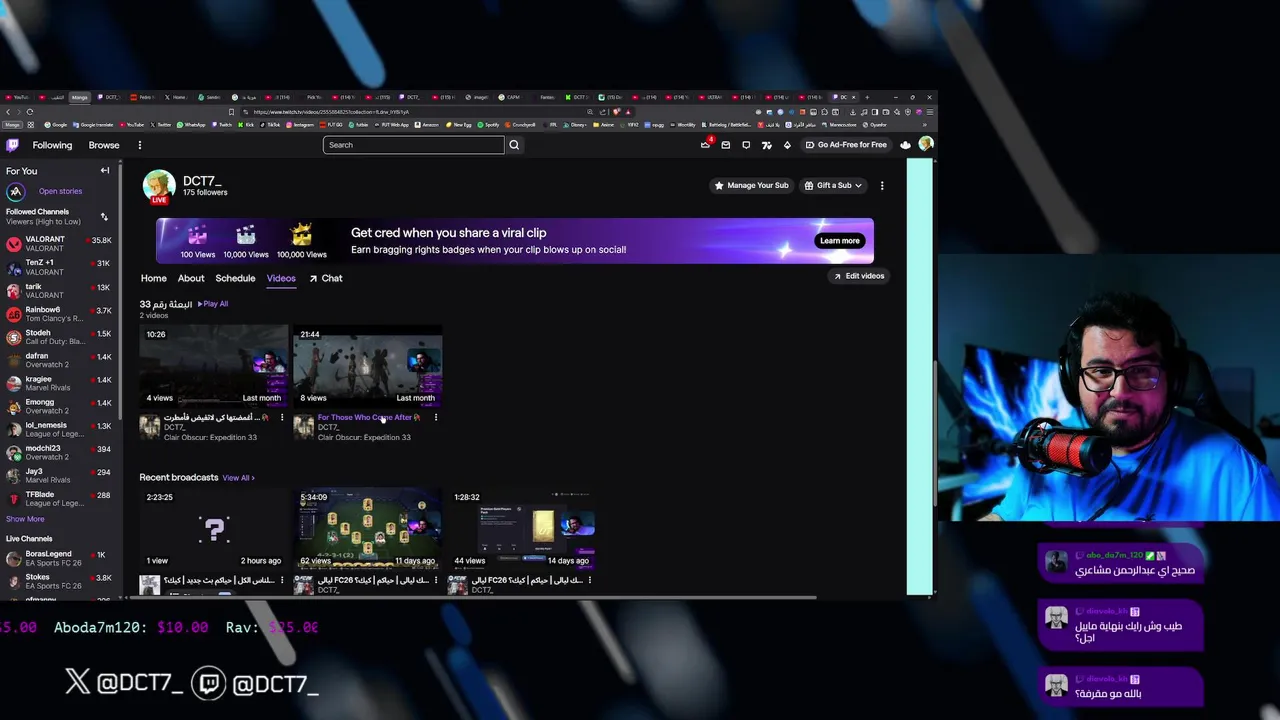Screen dimensions: 1280x720
Task: Focus the Twitch search field
Action: point(413,145)
